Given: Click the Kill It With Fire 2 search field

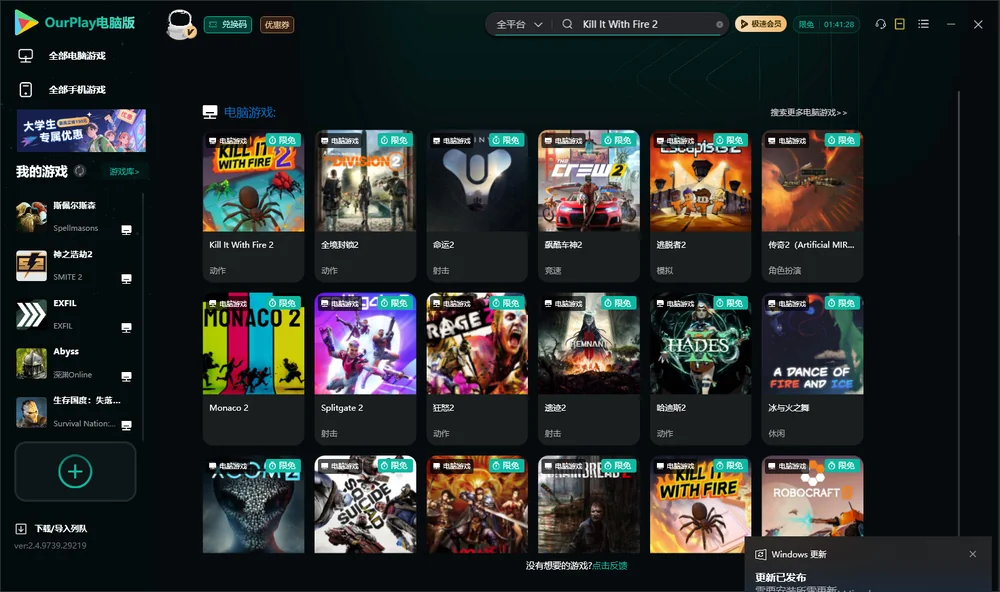Looking at the screenshot, I should coord(644,24).
